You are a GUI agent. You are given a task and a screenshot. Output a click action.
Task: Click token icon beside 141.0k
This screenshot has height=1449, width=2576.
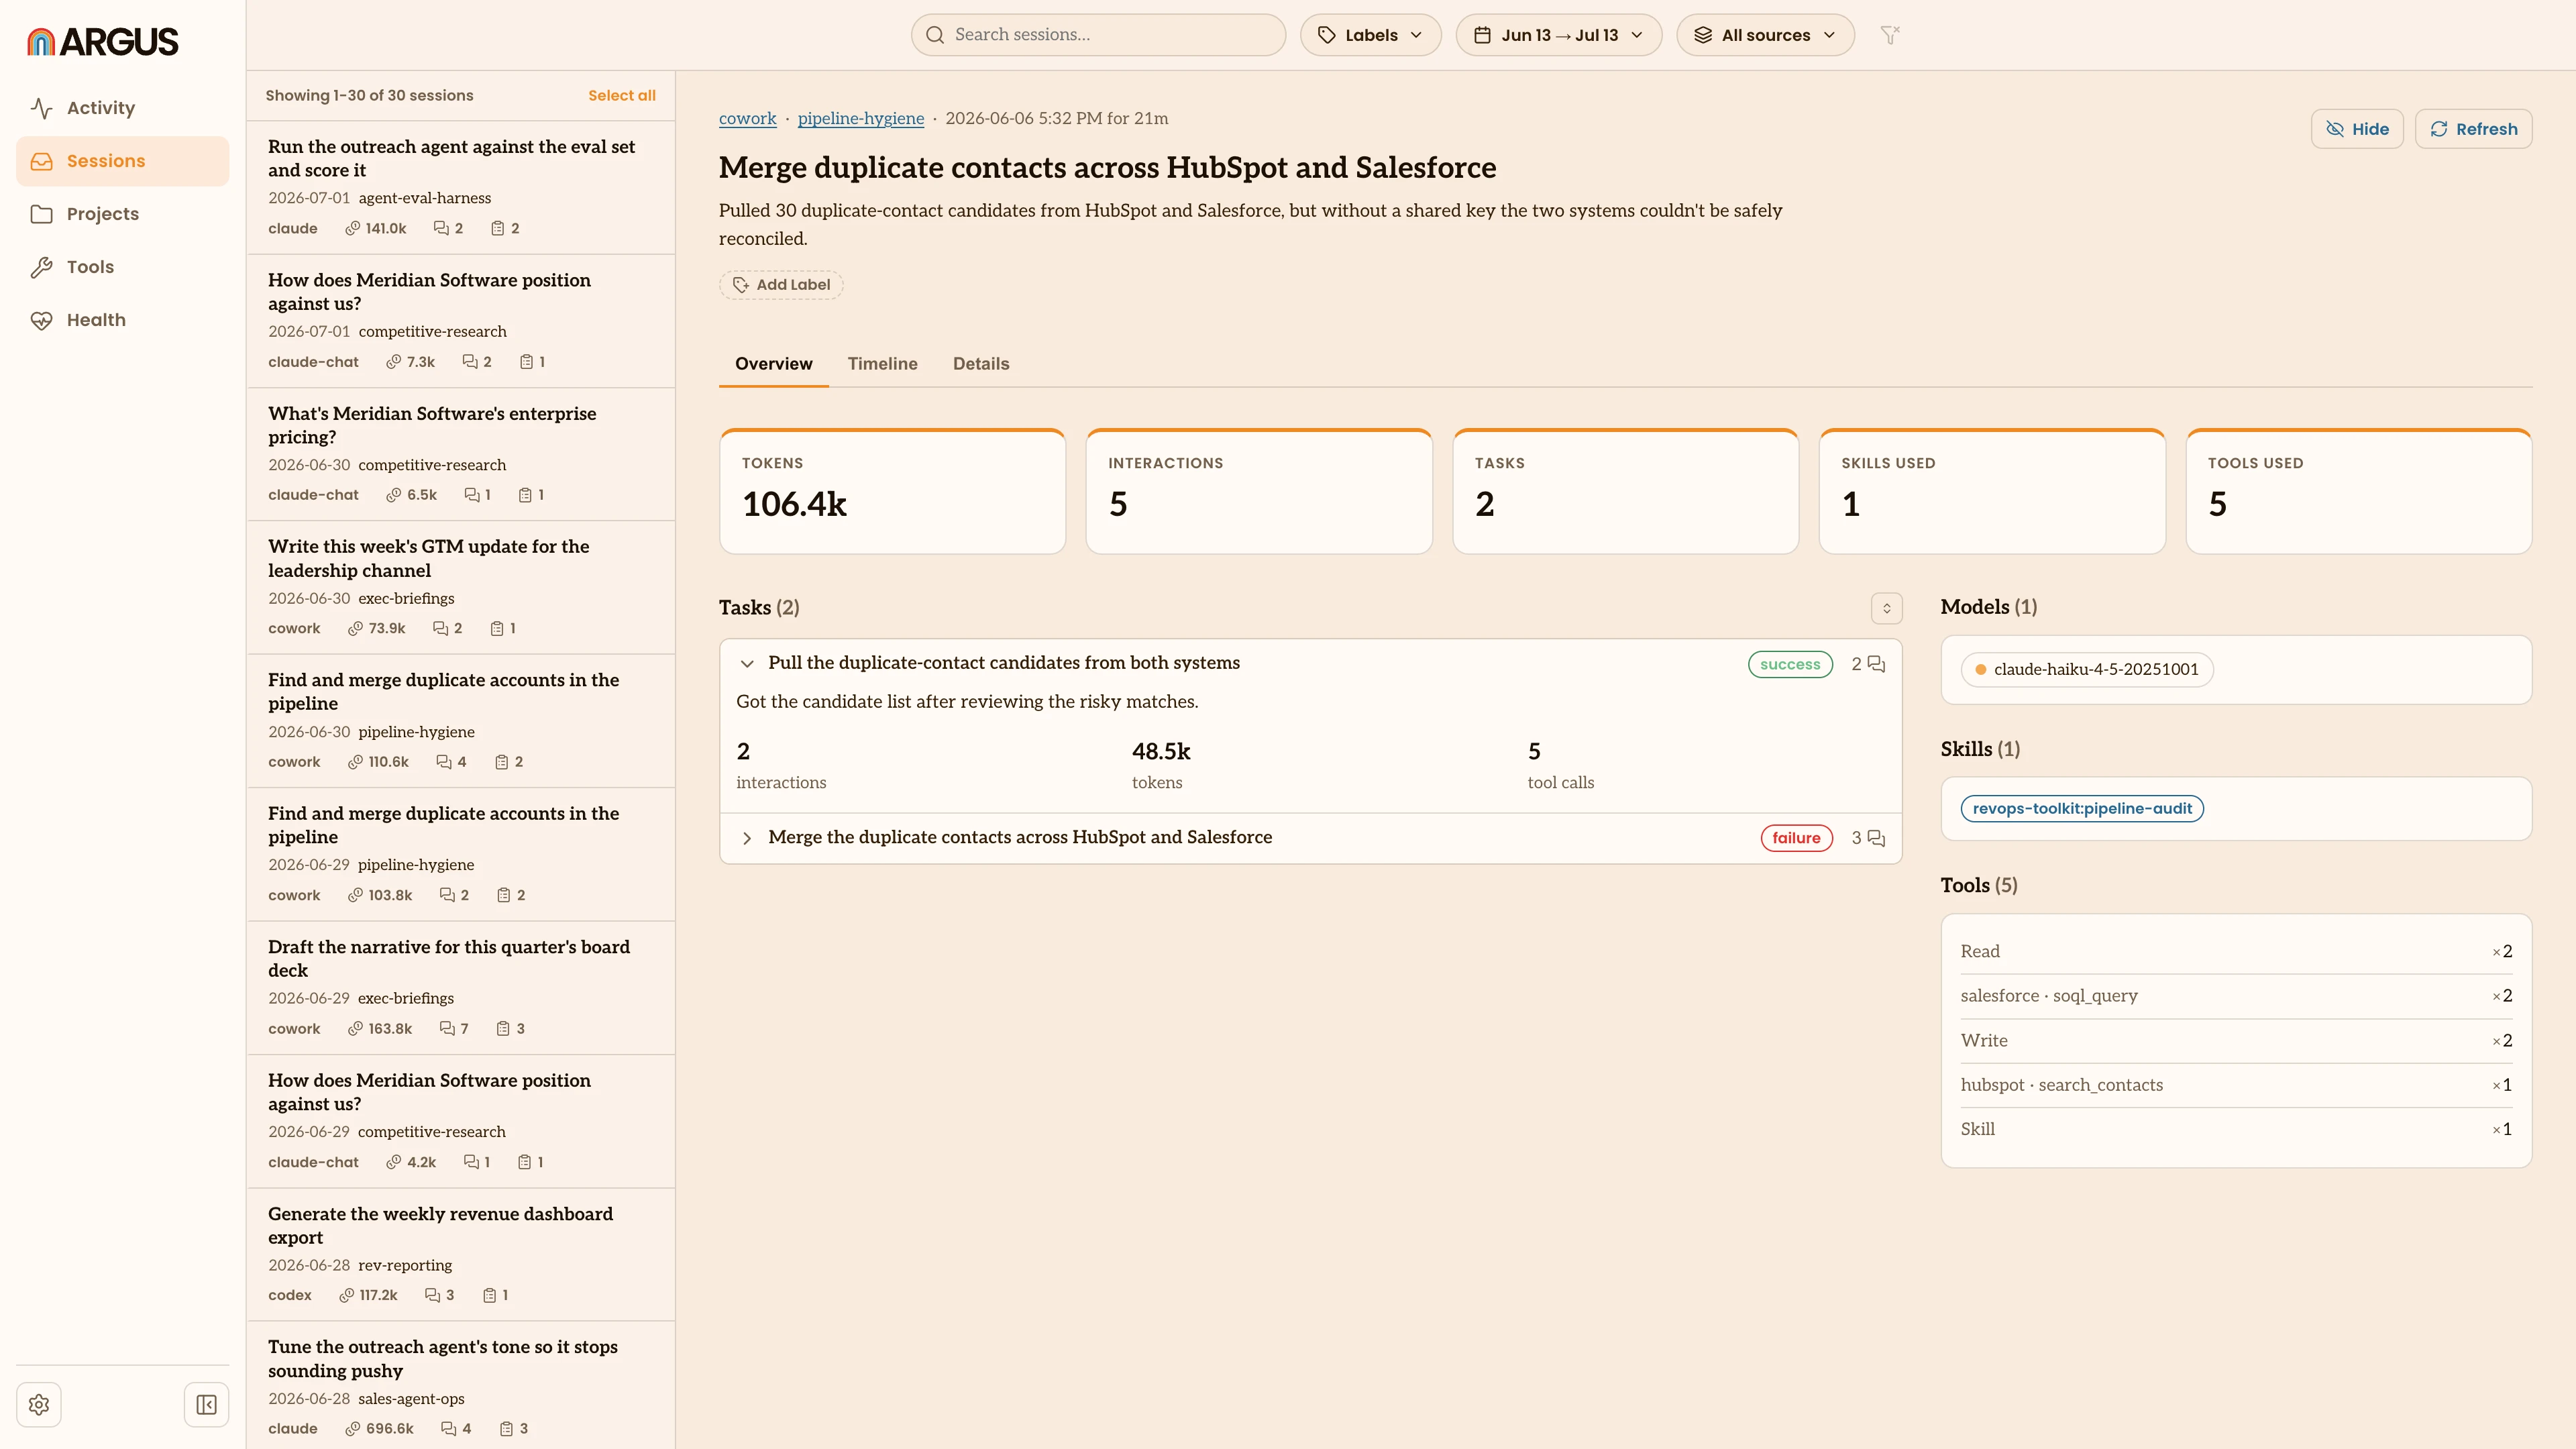[x=352, y=229]
